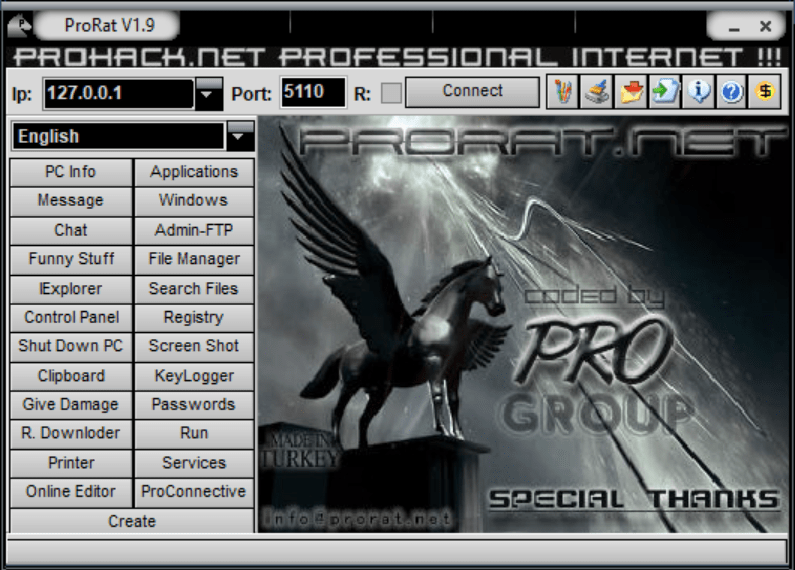The image size is (795, 570).
Task: Open the Online Editor
Action: [71, 492]
